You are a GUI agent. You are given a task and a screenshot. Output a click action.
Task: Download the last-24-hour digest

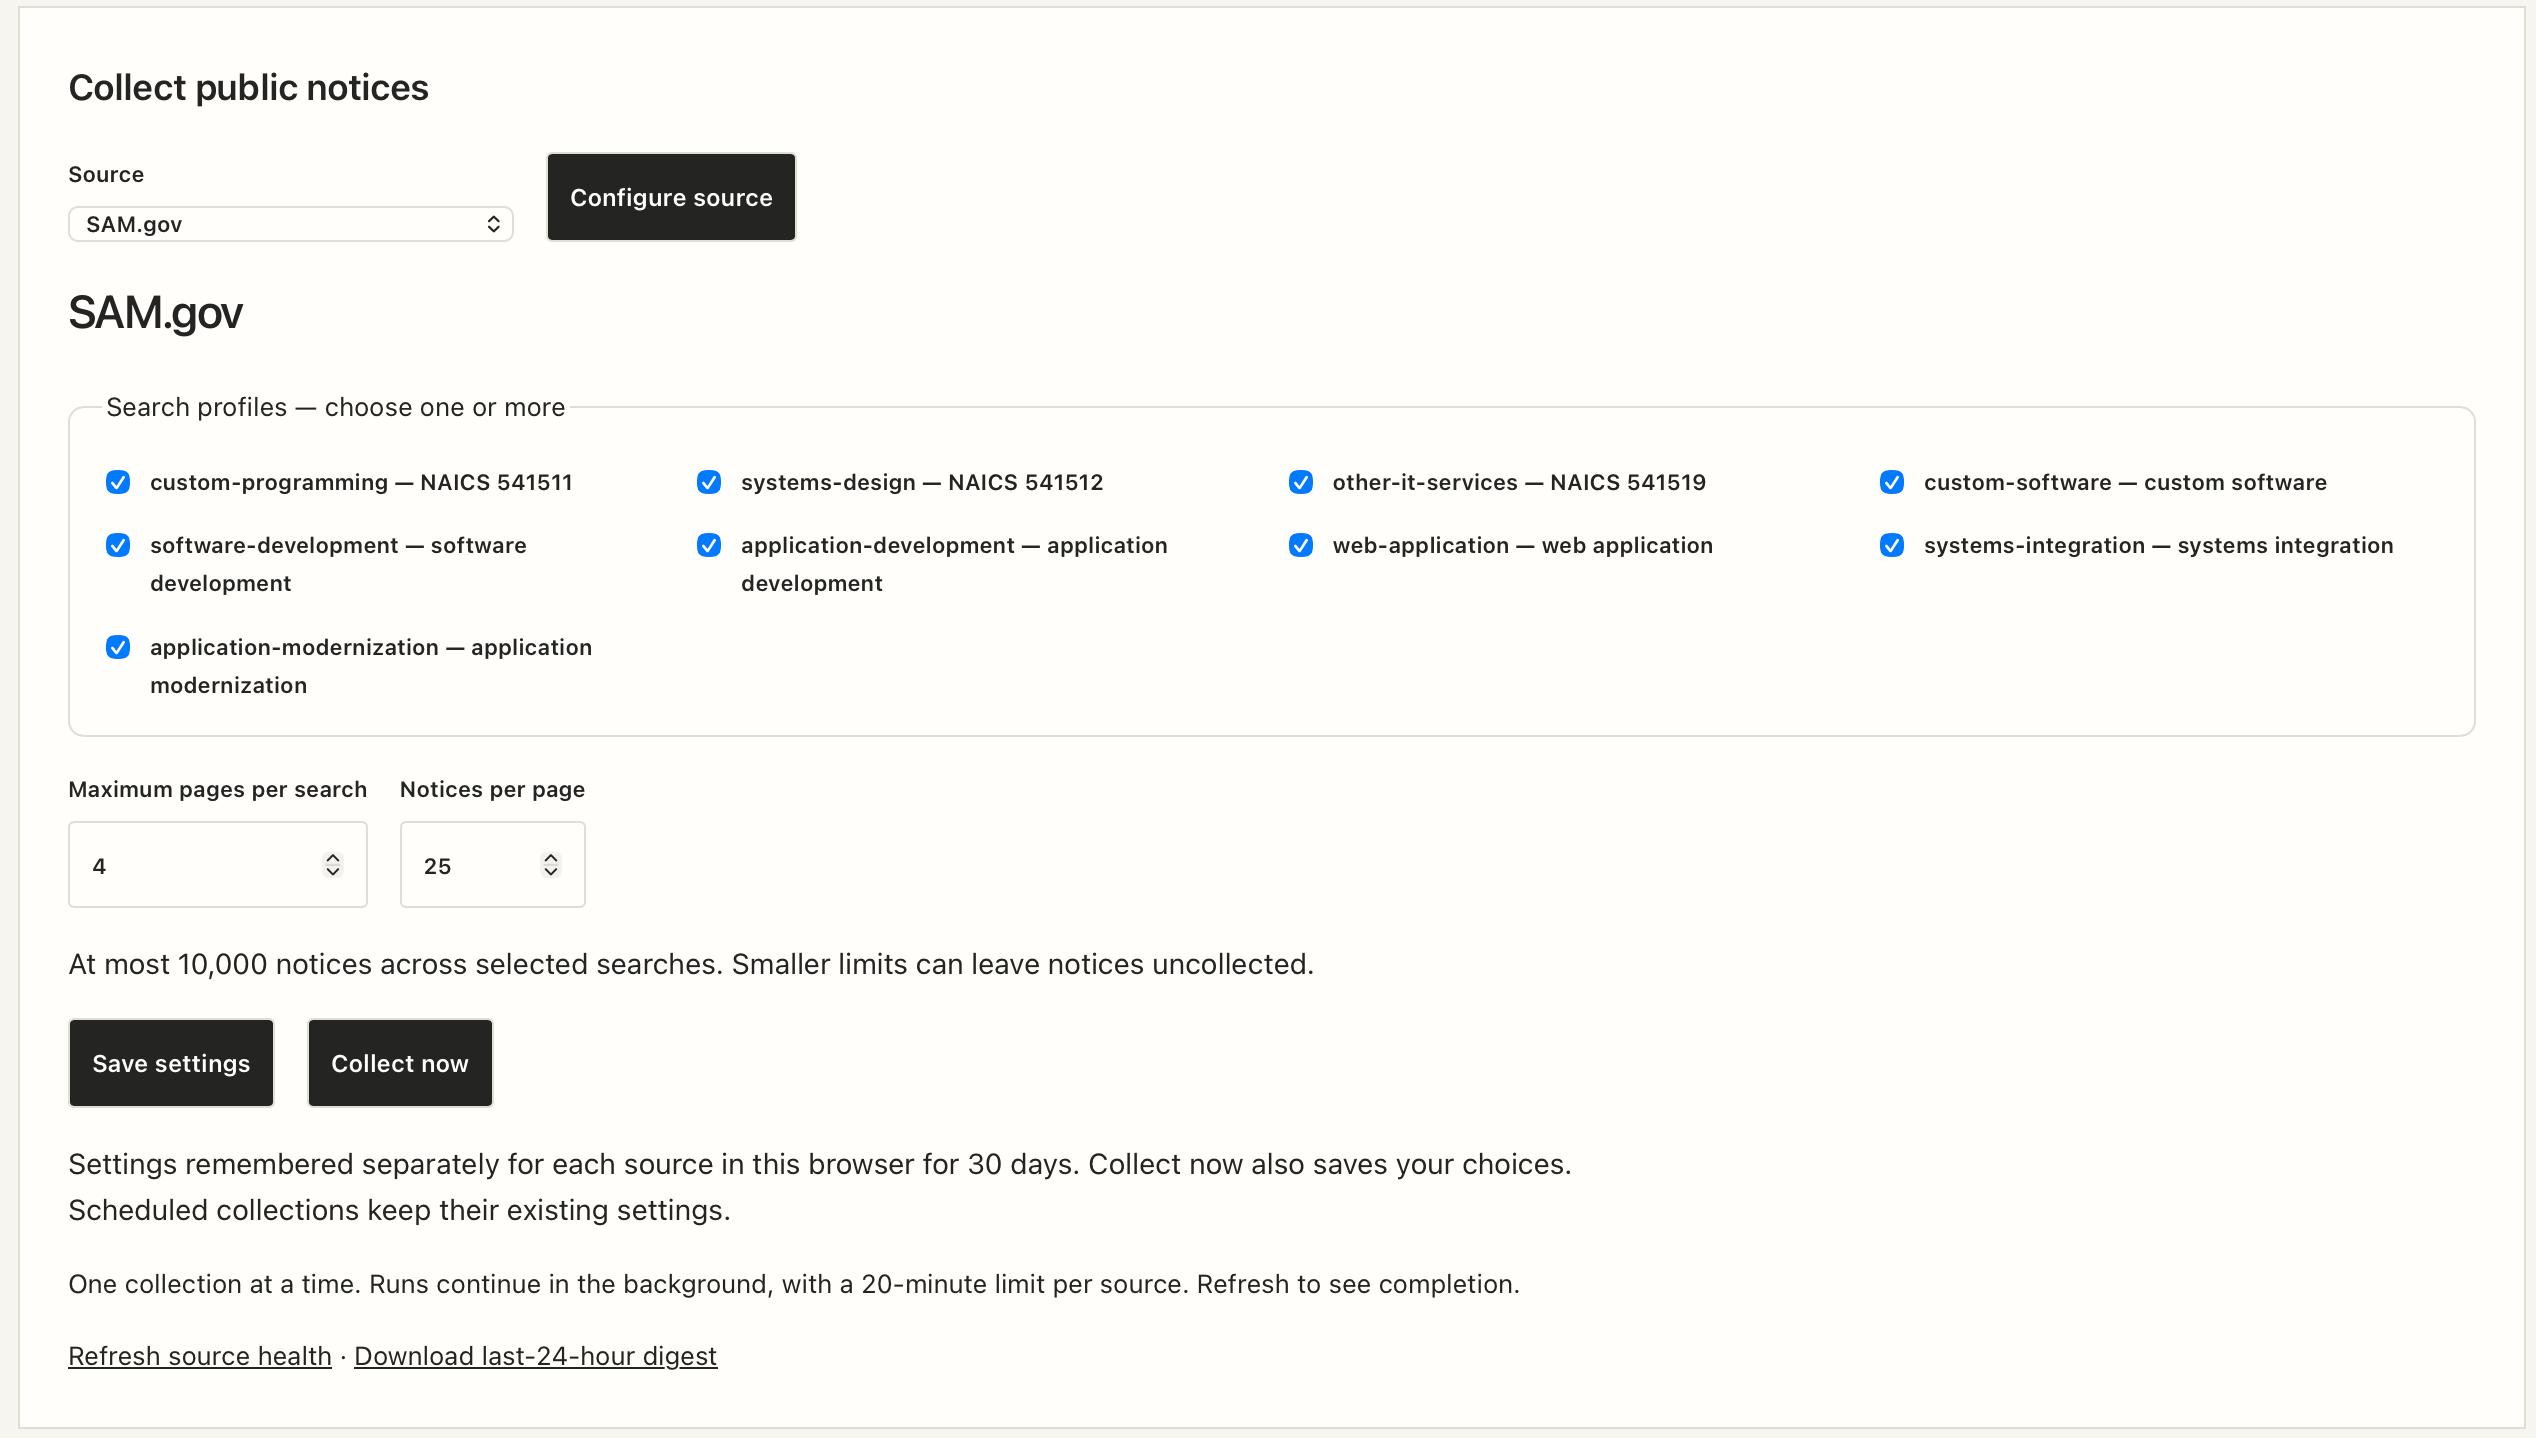pos(536,1356)
